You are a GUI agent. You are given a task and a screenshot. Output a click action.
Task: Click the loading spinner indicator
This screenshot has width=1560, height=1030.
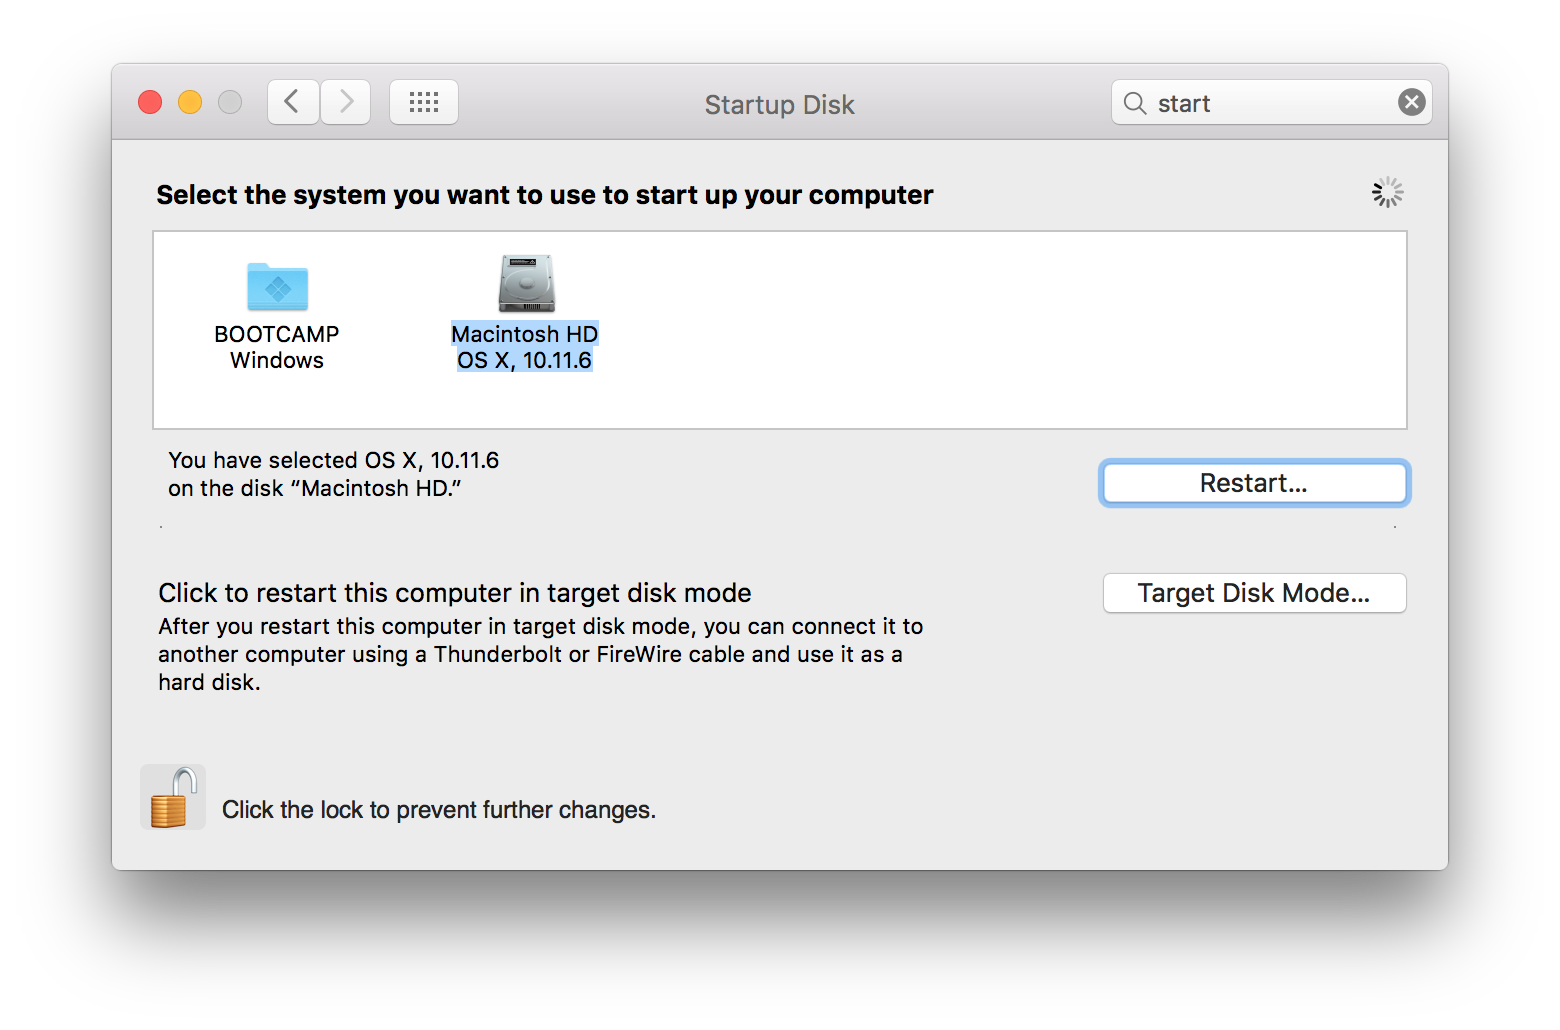click(1387, 193)
